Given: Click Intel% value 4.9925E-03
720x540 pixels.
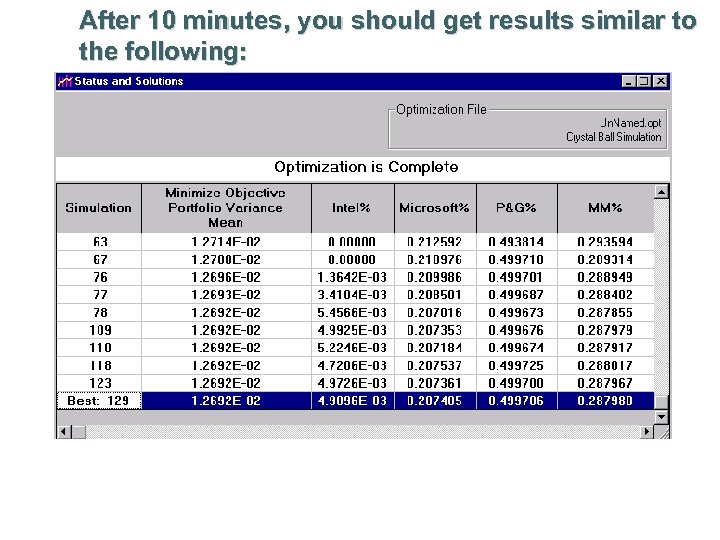Looking at the screenshot, I should click(352, 330).
